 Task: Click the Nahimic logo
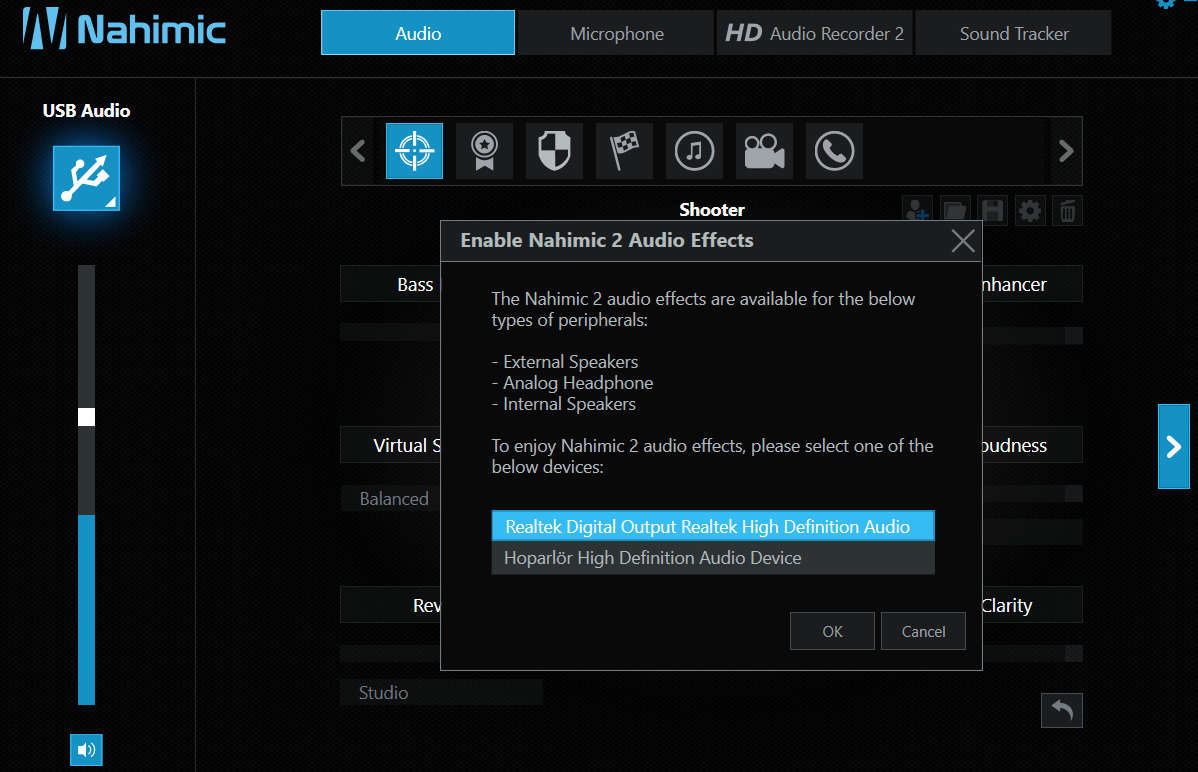click(124, 29)
